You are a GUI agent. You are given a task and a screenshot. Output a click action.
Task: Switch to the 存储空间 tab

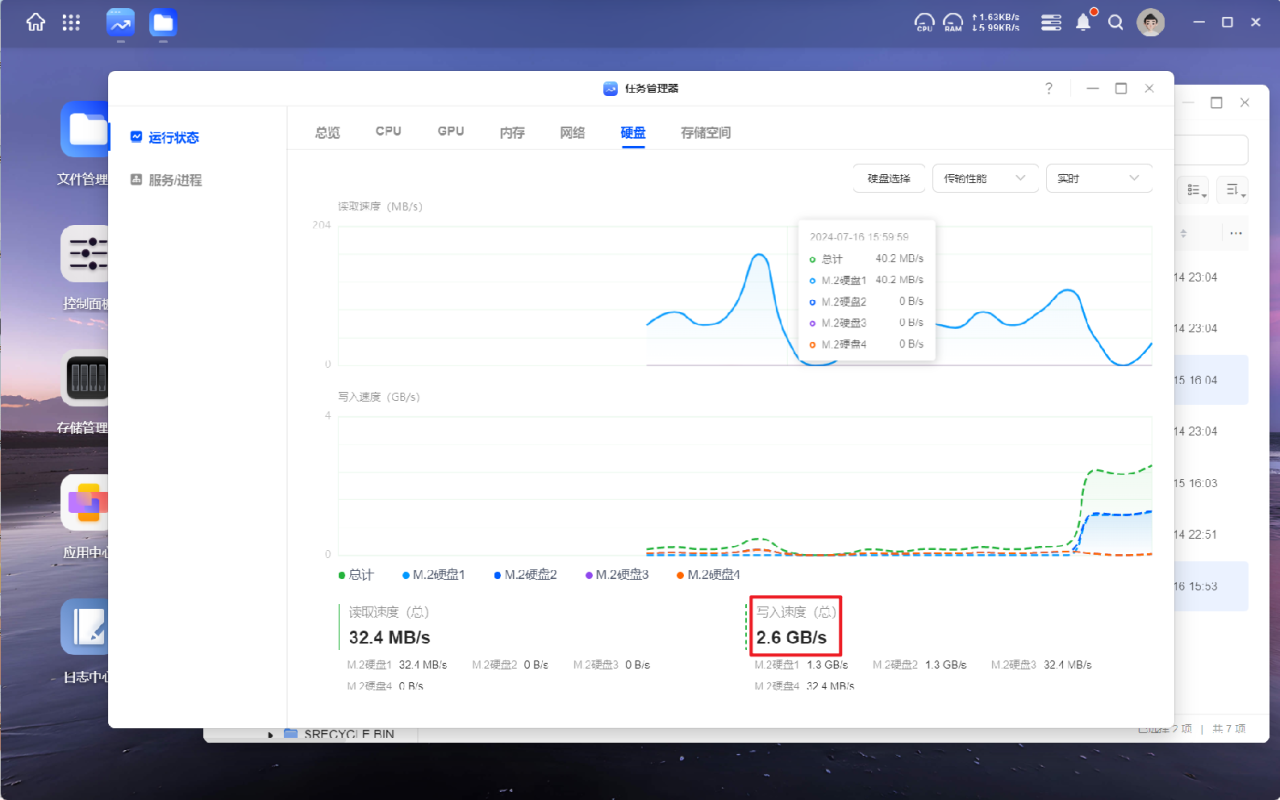click(x=706, y=132)
